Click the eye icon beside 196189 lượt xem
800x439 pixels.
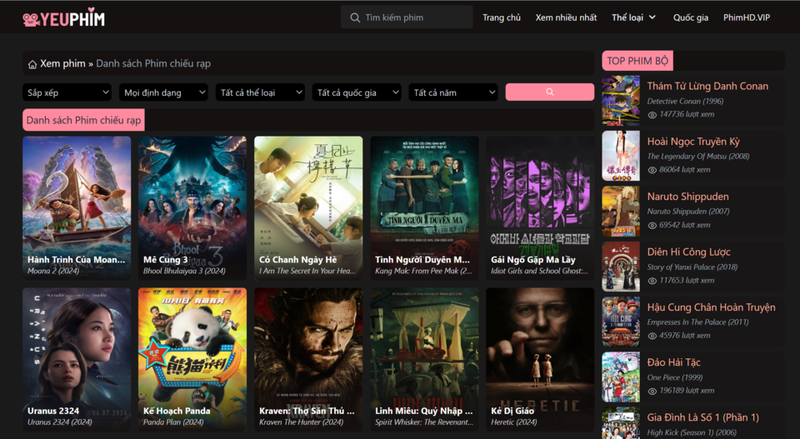652,391
